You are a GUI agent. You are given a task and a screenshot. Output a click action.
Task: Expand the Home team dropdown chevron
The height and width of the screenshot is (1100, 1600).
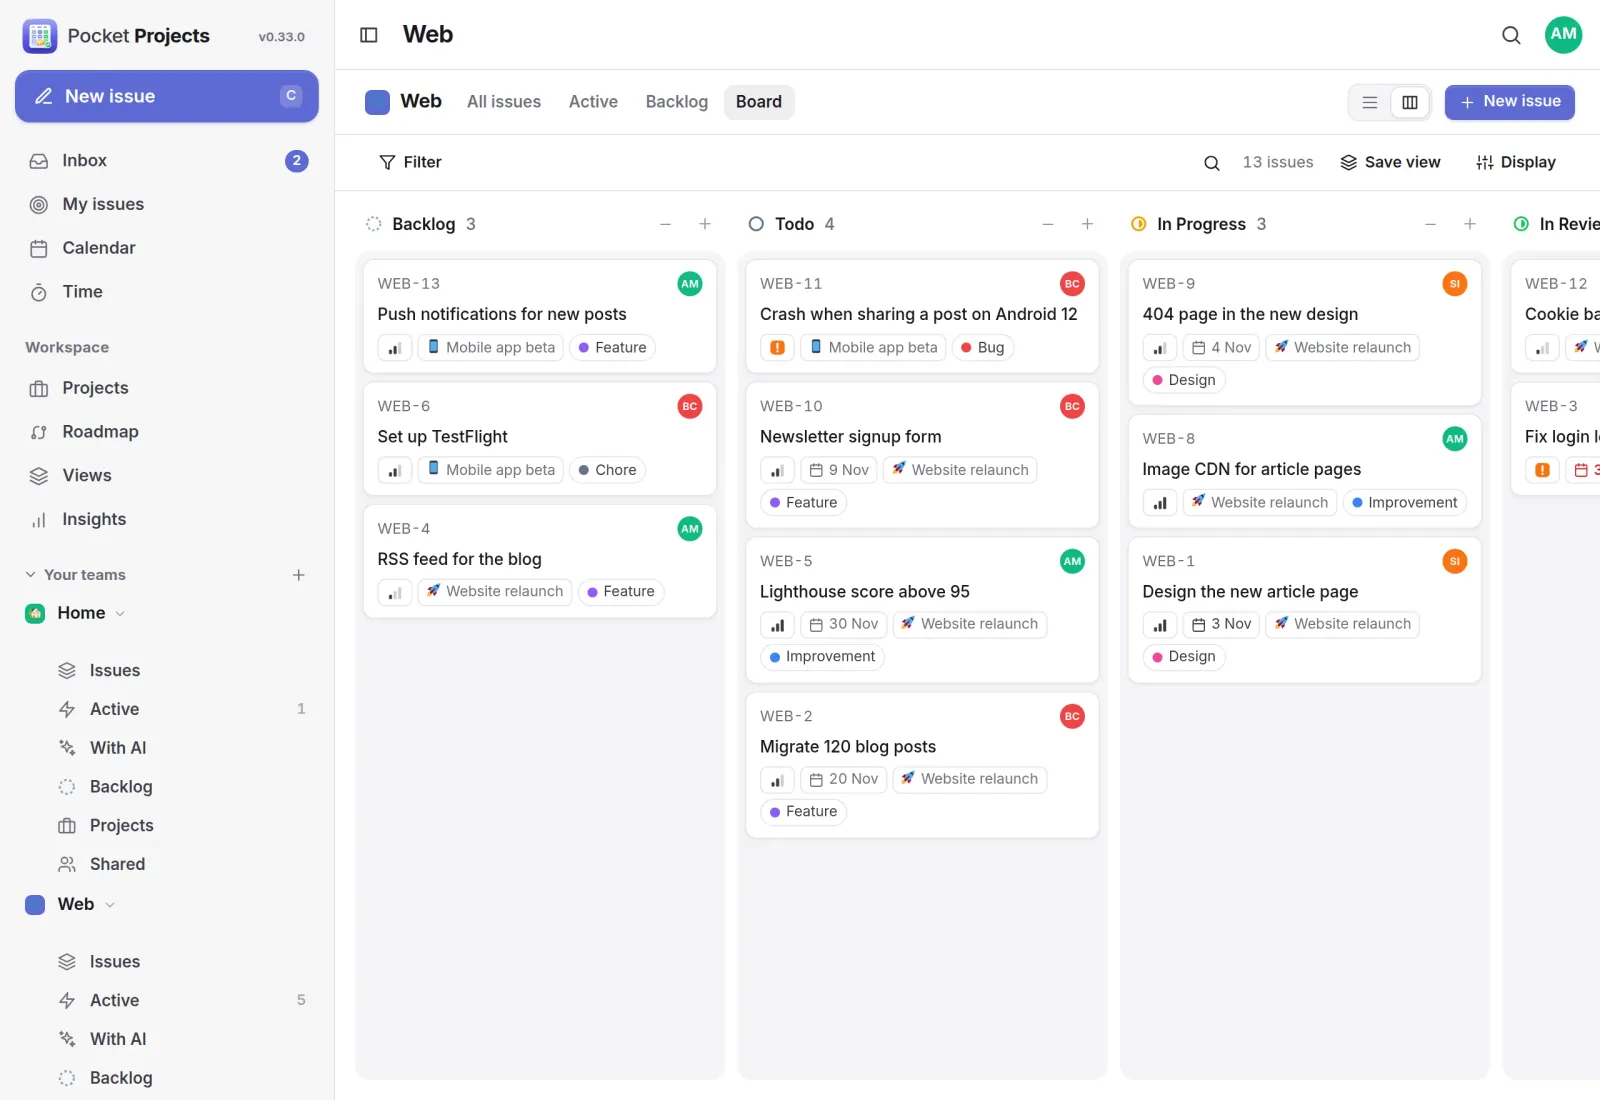tap(120, 614)
